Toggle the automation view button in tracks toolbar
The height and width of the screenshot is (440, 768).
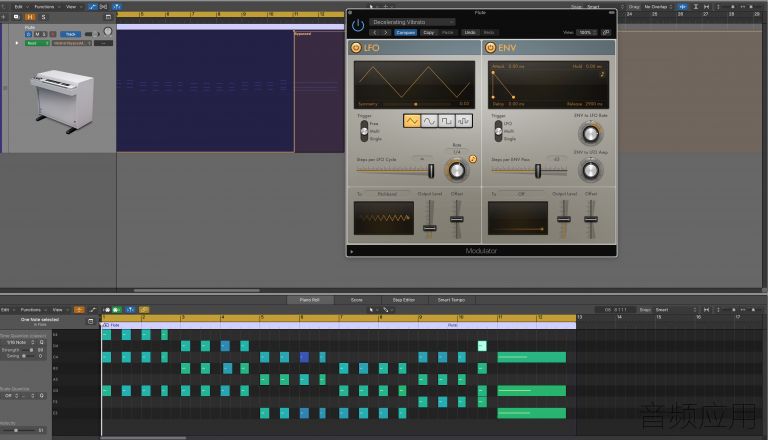pos(93,6)
